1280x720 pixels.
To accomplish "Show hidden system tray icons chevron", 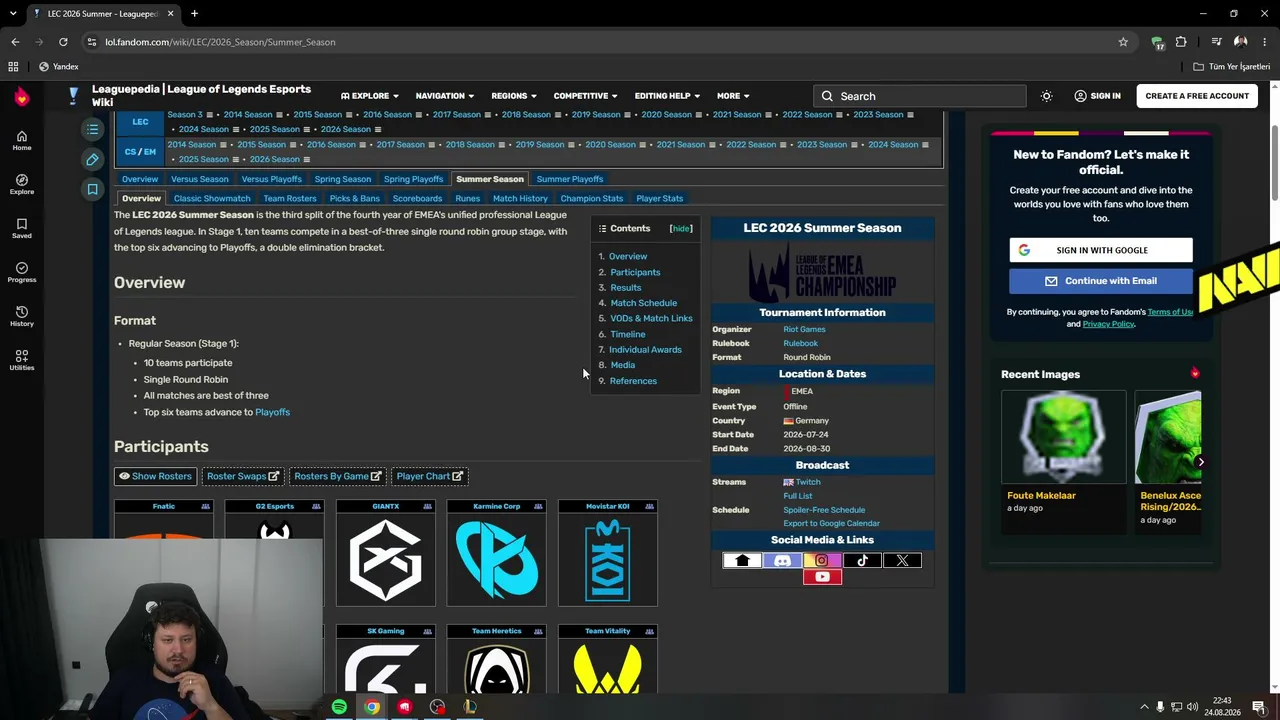I will [x=1144, y=707].
